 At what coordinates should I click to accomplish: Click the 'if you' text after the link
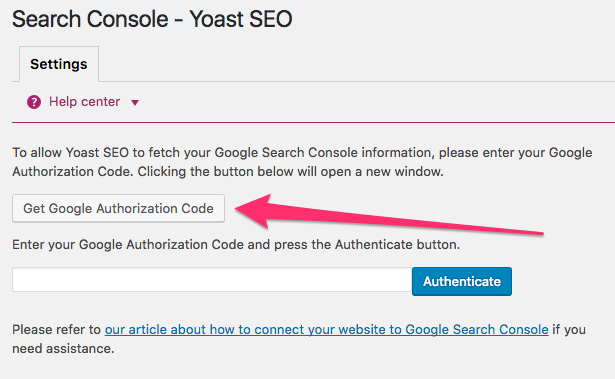569,330
